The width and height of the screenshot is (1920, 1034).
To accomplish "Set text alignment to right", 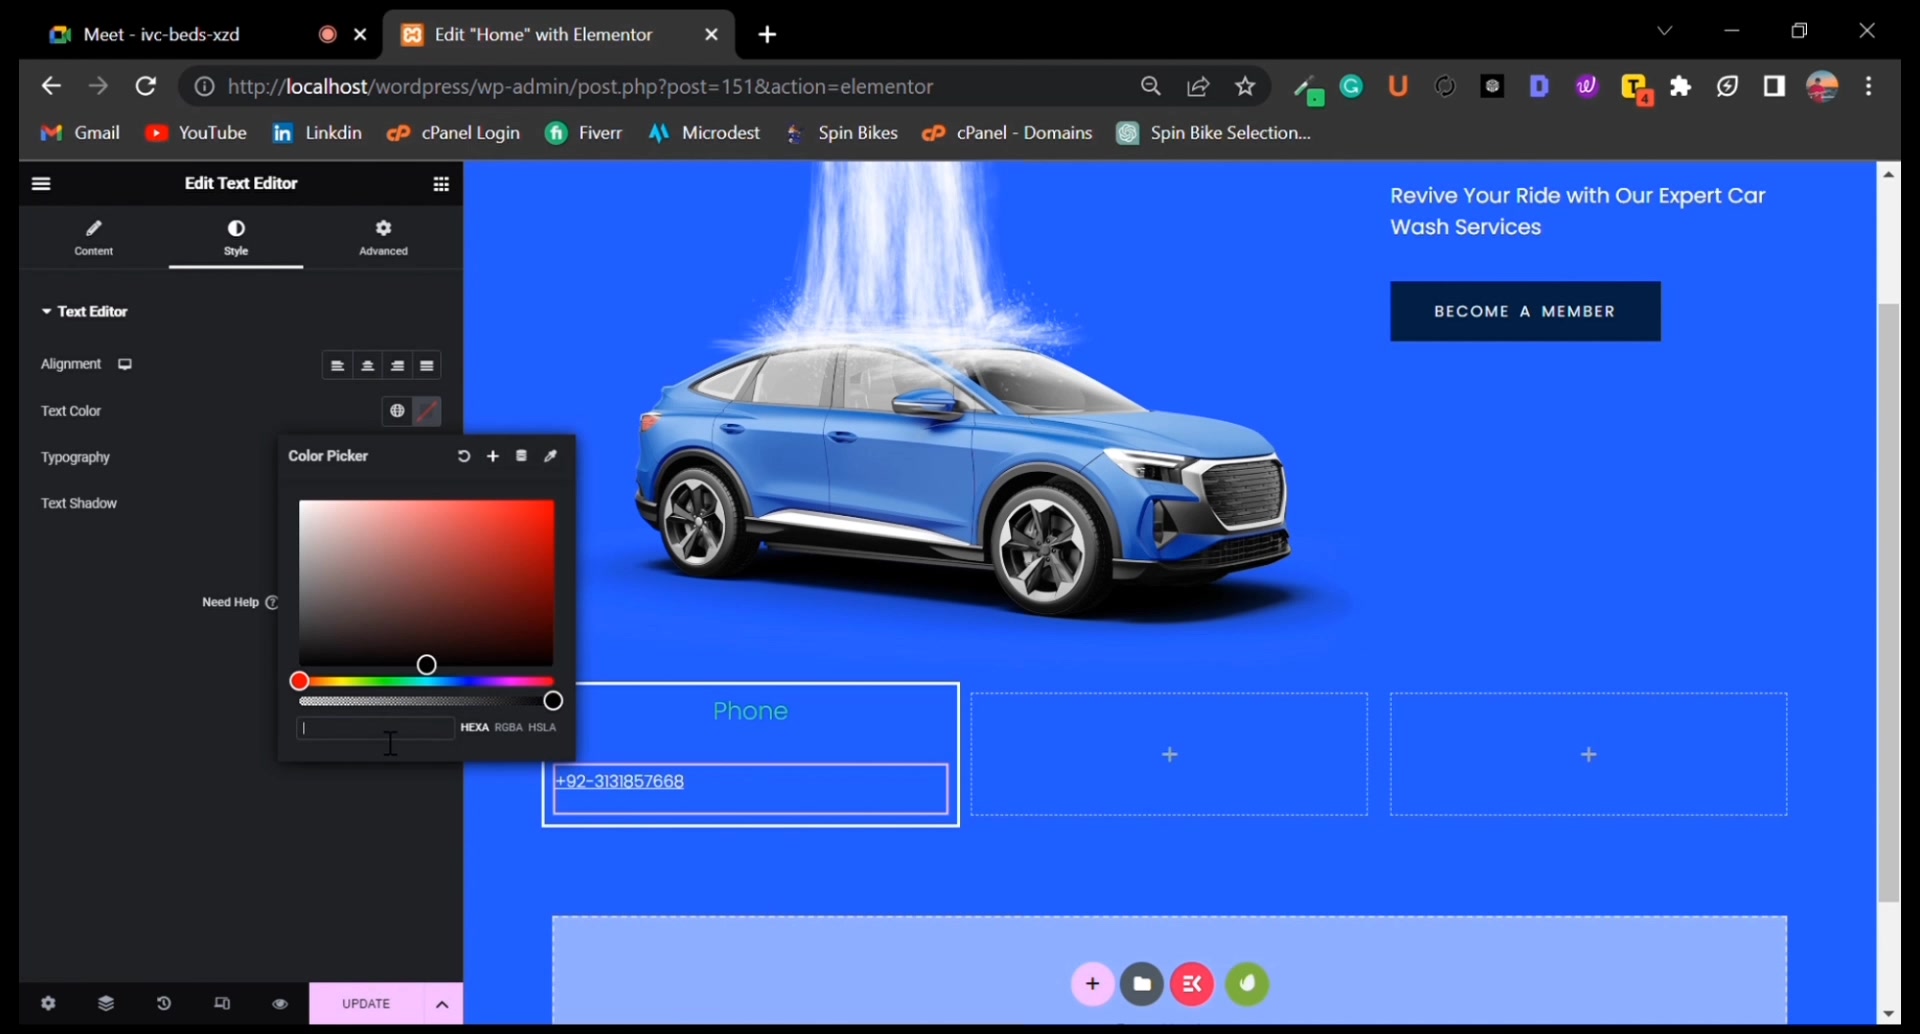I will tap(397, 366).
